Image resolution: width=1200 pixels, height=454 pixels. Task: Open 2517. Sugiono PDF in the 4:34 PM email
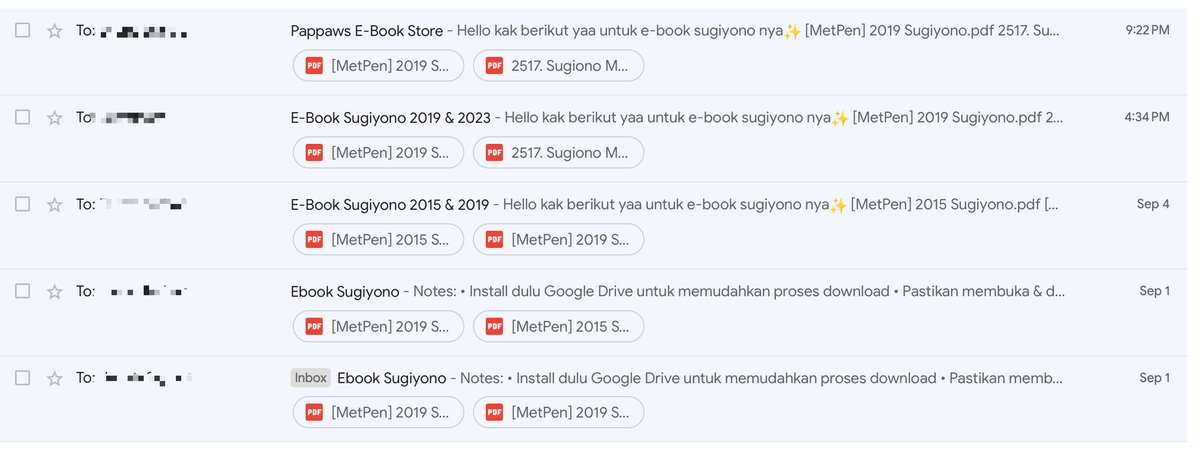(x=559, y=152)
